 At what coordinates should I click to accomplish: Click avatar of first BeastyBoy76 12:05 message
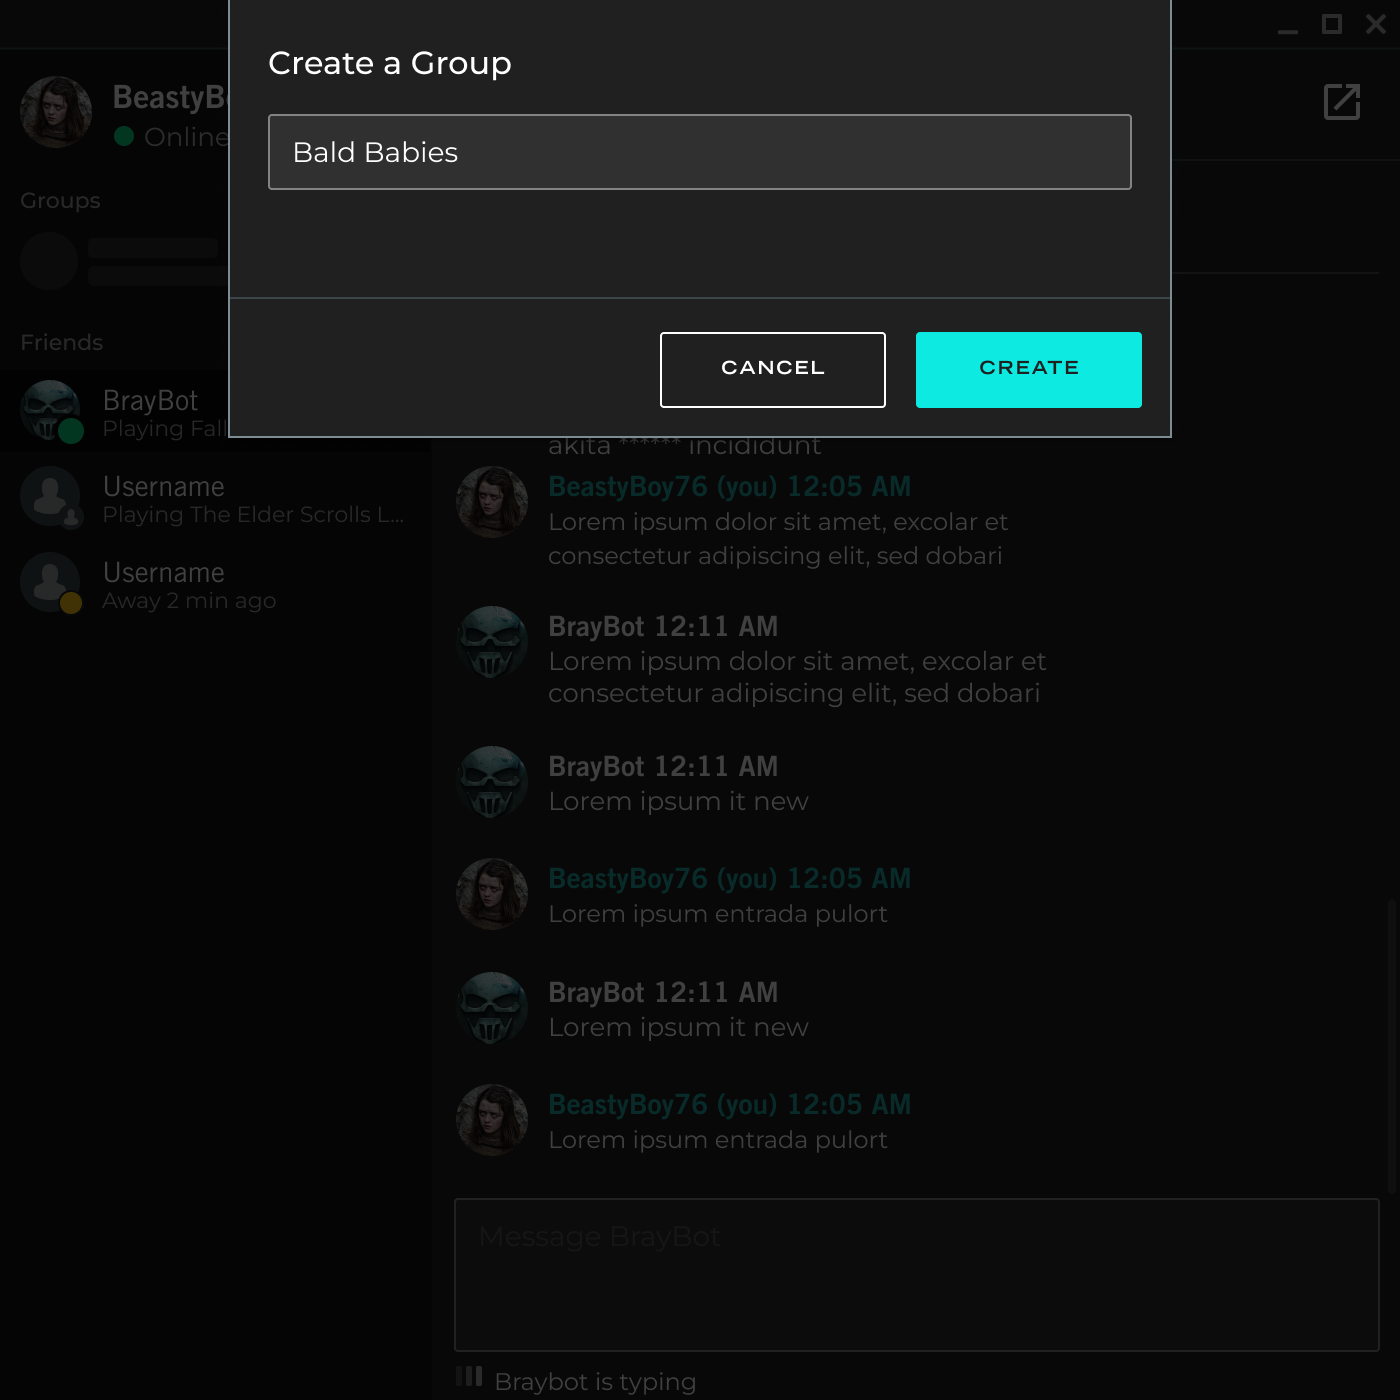[492, 502]
